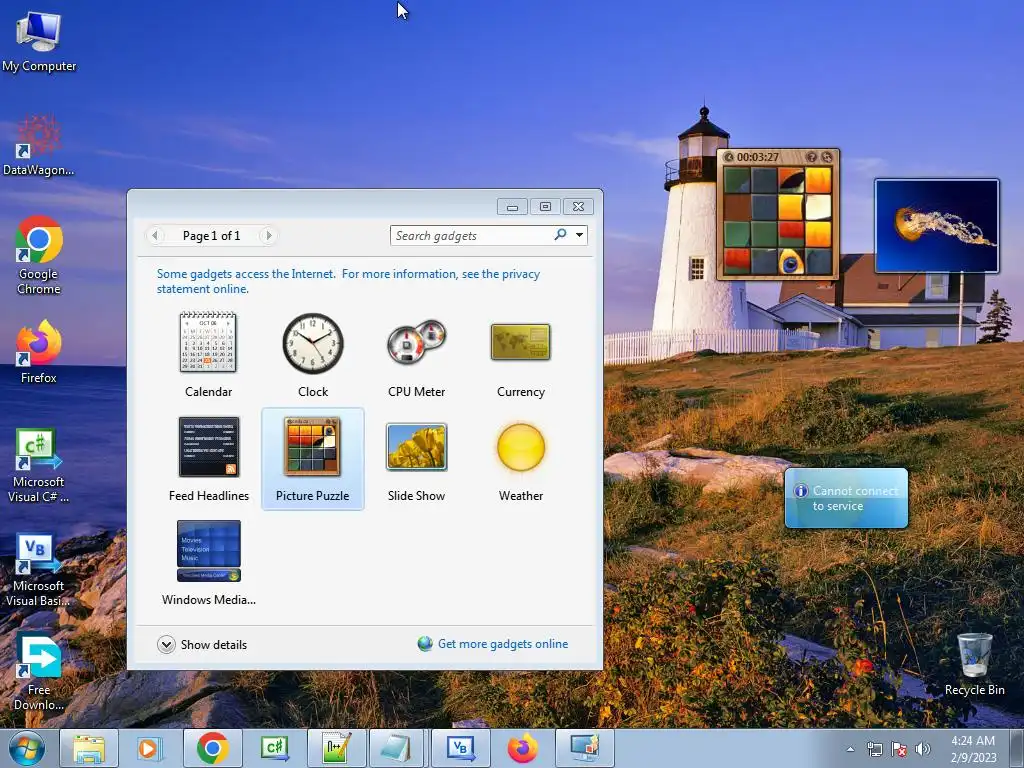Viewport: 1024px width, 768px height.
Task: Open the volume speaker icon
Action: pyautogui.click(x=922, y=749)
